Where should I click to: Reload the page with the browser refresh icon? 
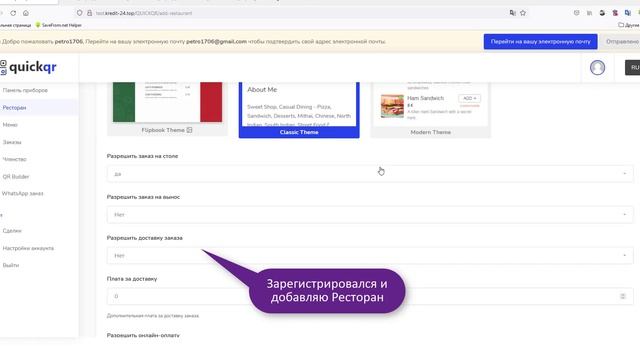pos(13,13)
